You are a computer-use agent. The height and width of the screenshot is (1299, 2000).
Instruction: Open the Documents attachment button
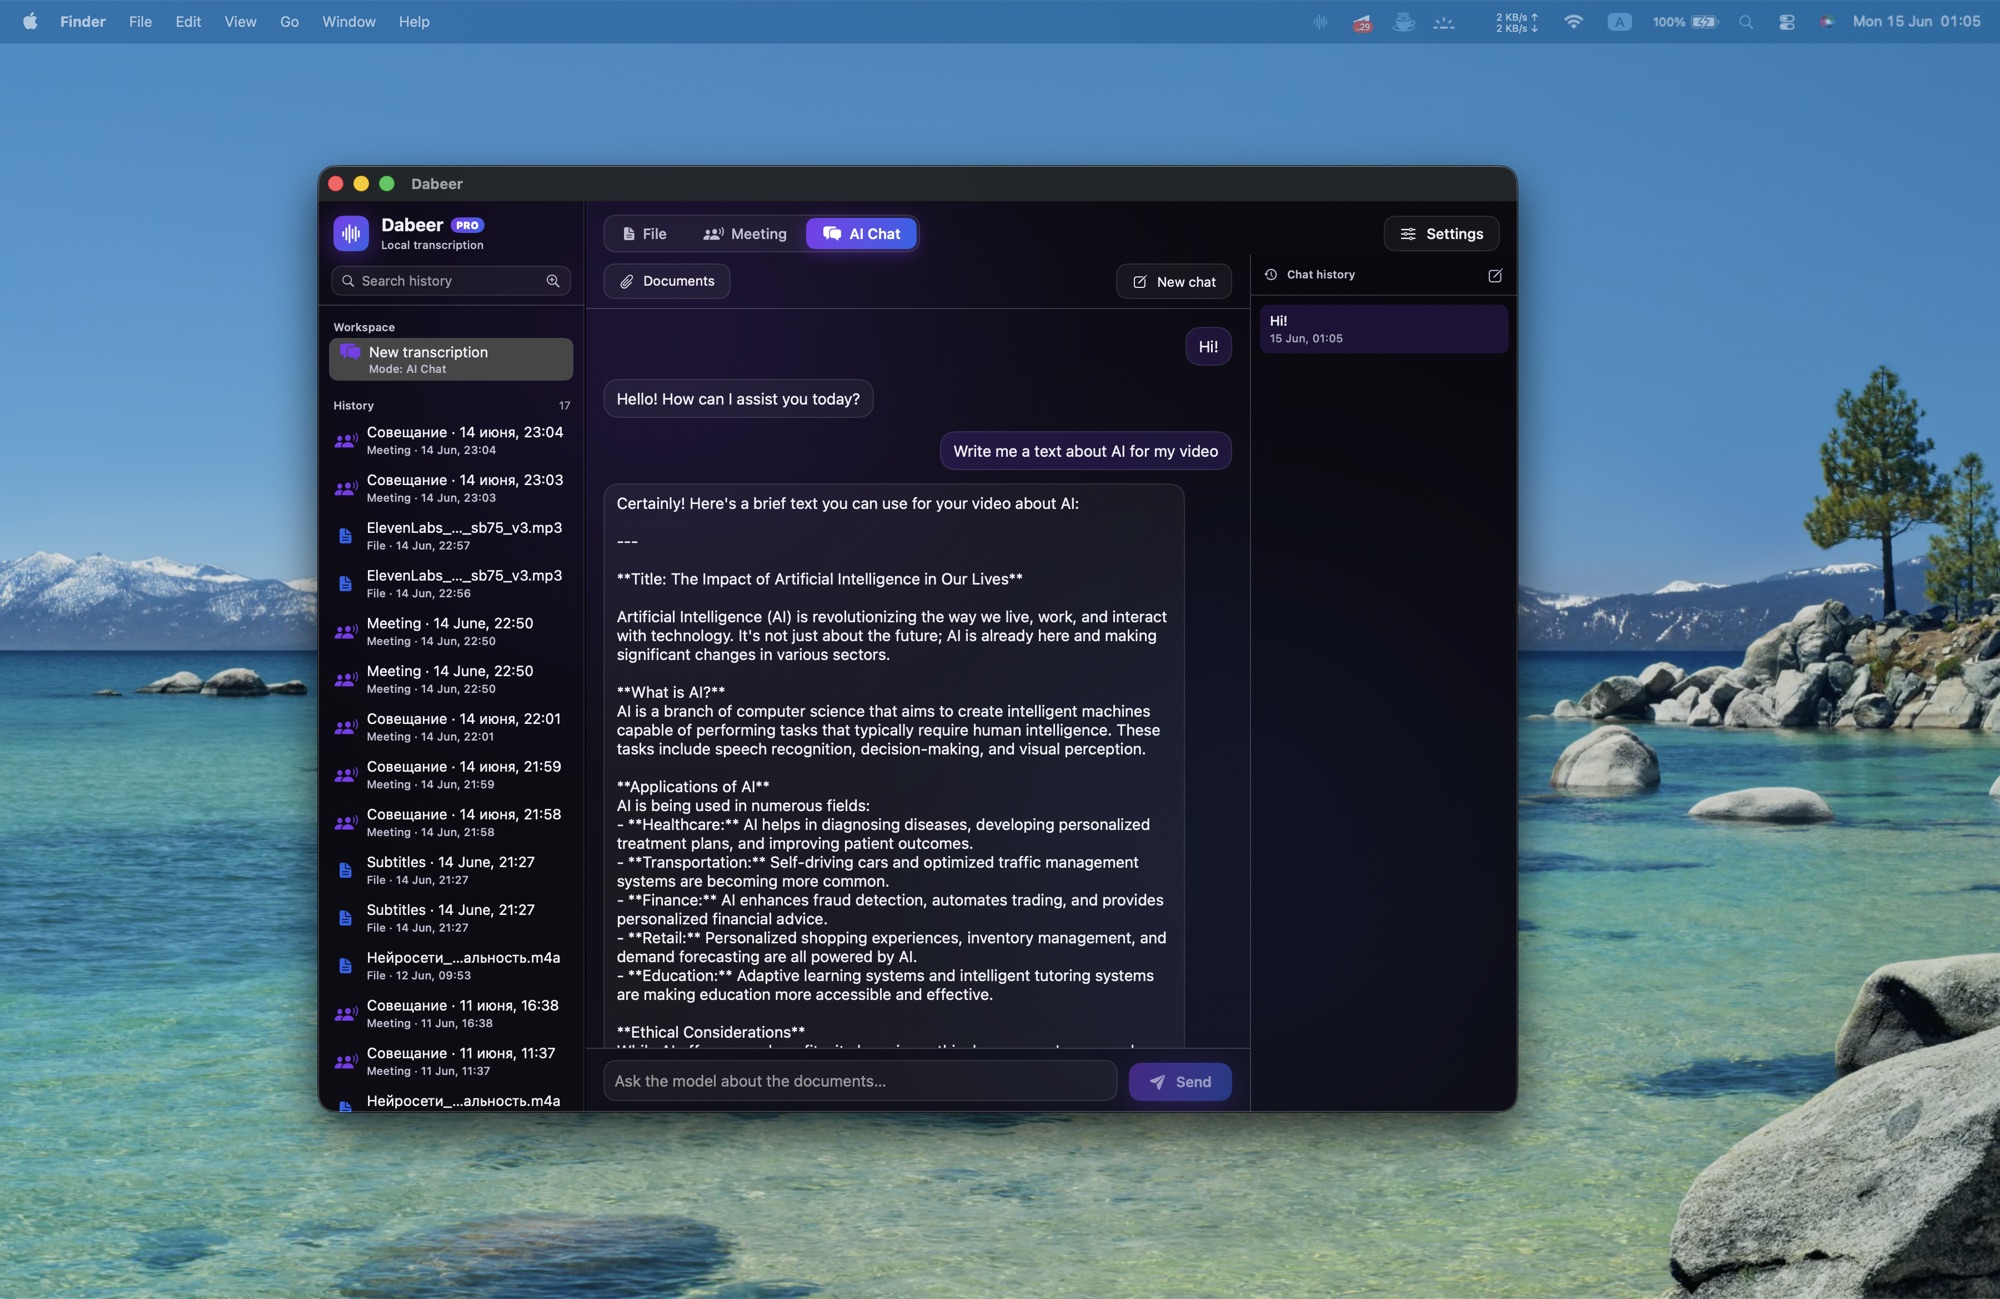[667, 281]
